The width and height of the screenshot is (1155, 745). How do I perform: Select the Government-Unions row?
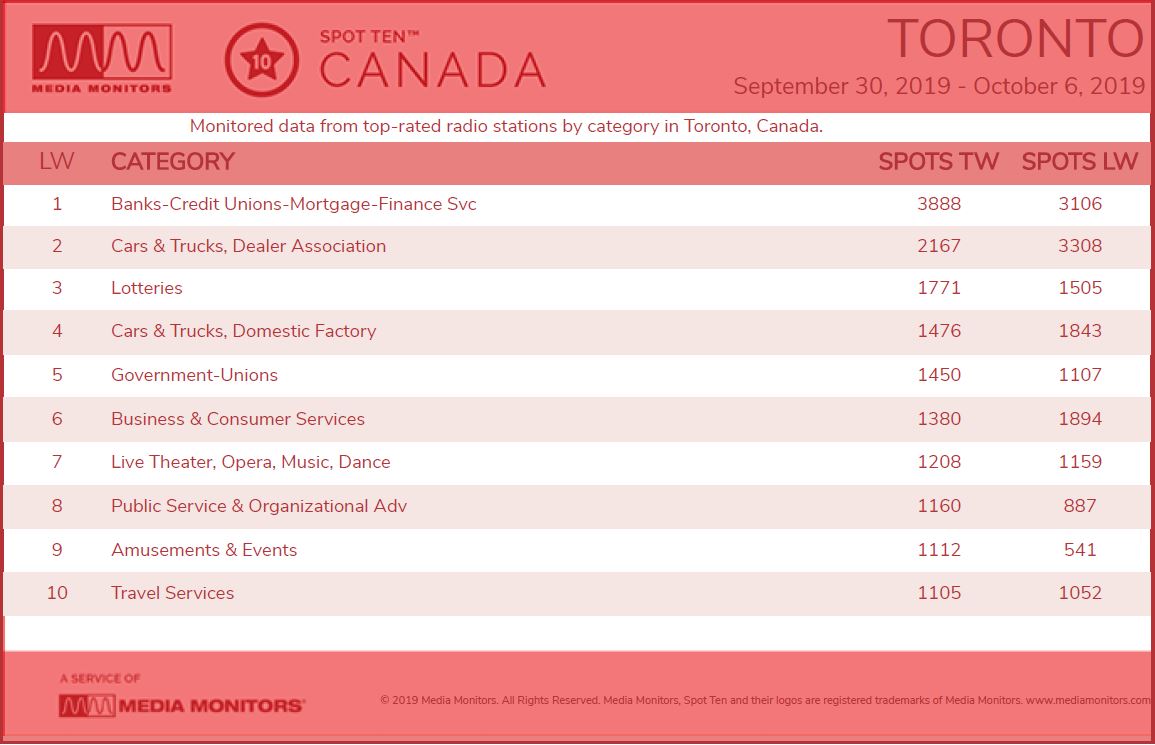(577, 376)
